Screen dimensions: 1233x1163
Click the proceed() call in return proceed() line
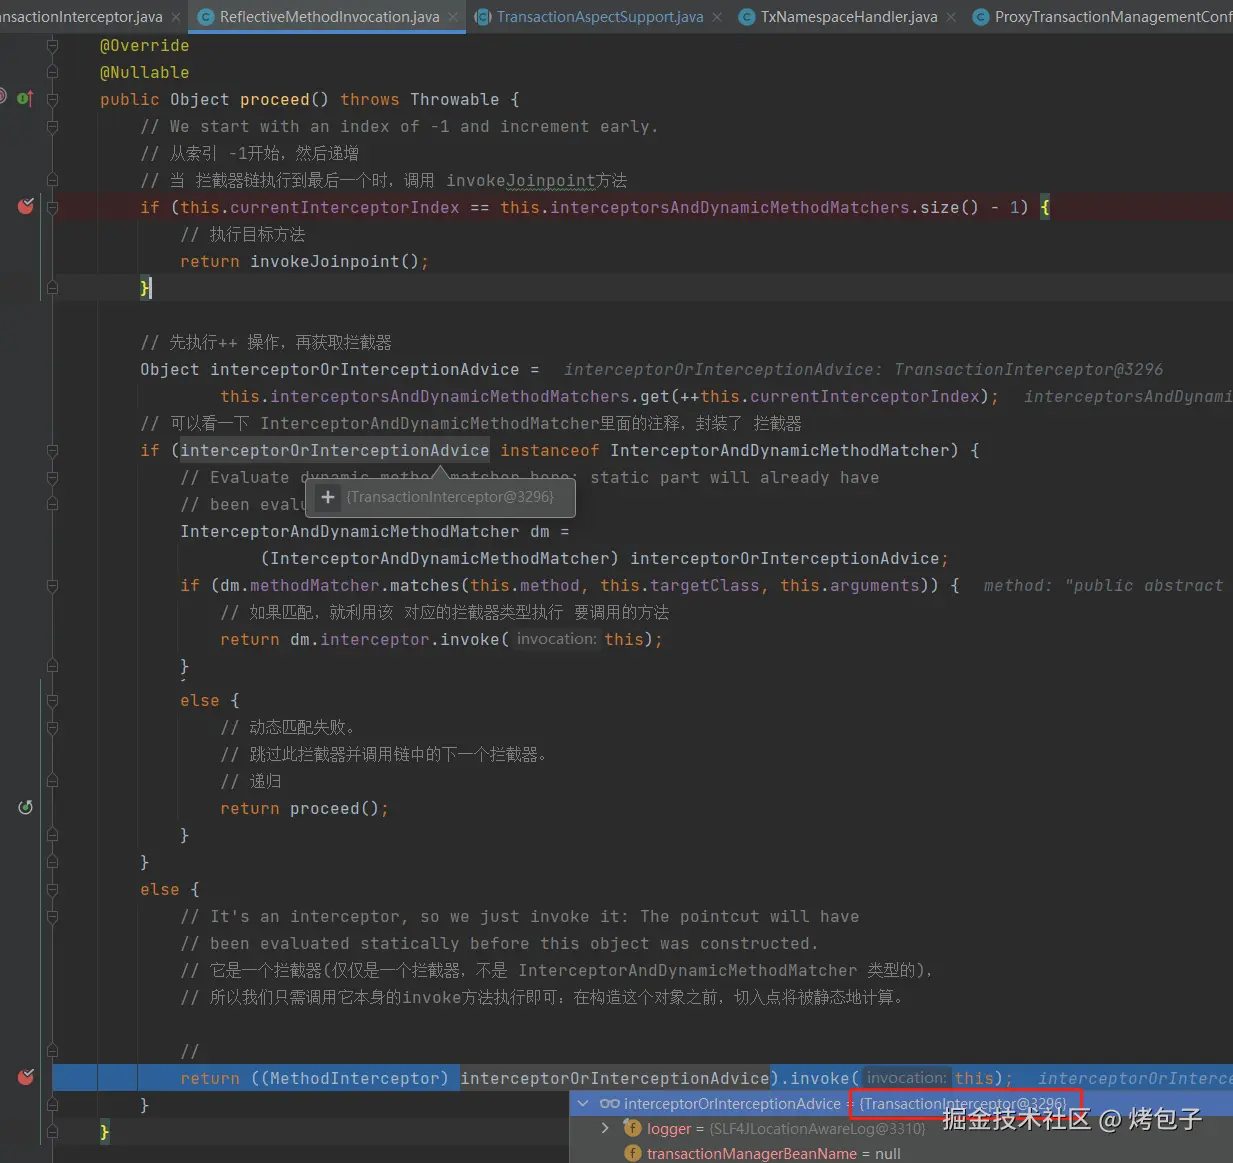334,808
